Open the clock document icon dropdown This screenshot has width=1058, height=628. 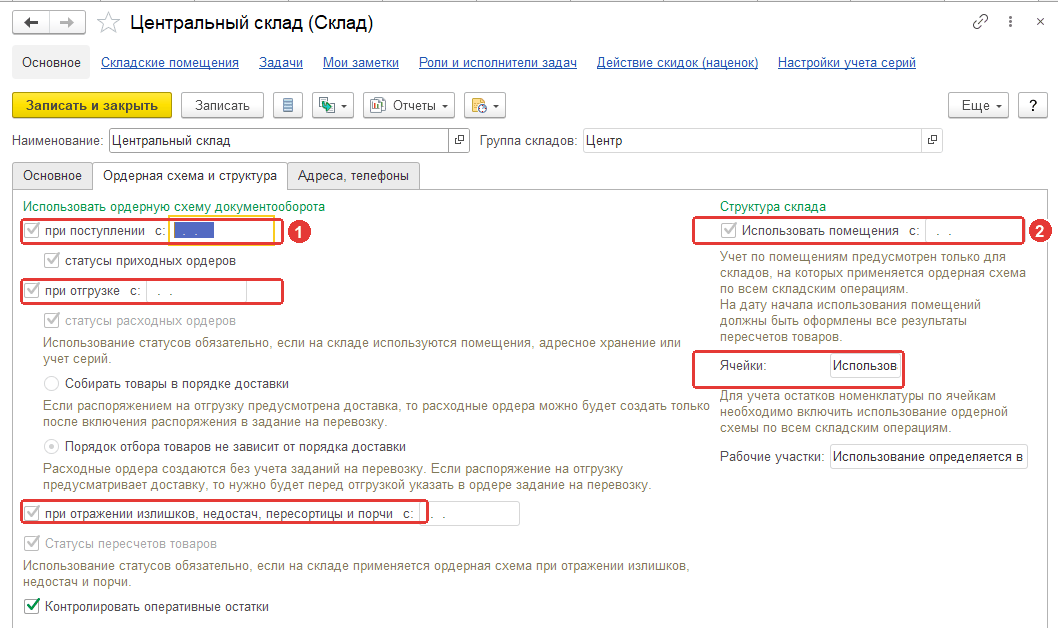tap(485, 105)
